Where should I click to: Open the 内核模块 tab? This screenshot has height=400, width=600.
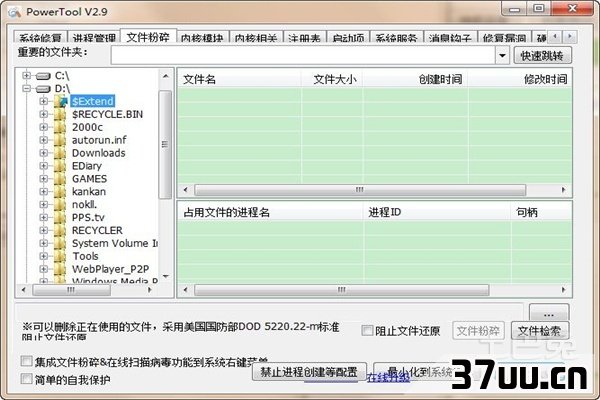pos(203,37)
